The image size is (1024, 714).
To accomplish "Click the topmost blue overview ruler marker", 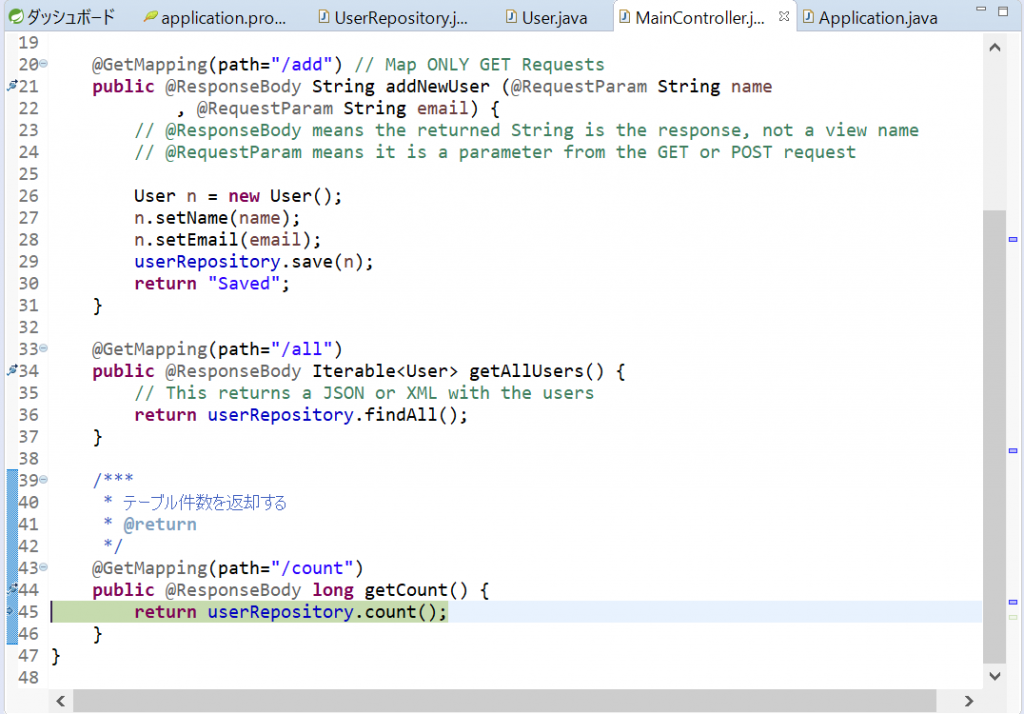I will tap(1012, 240).
